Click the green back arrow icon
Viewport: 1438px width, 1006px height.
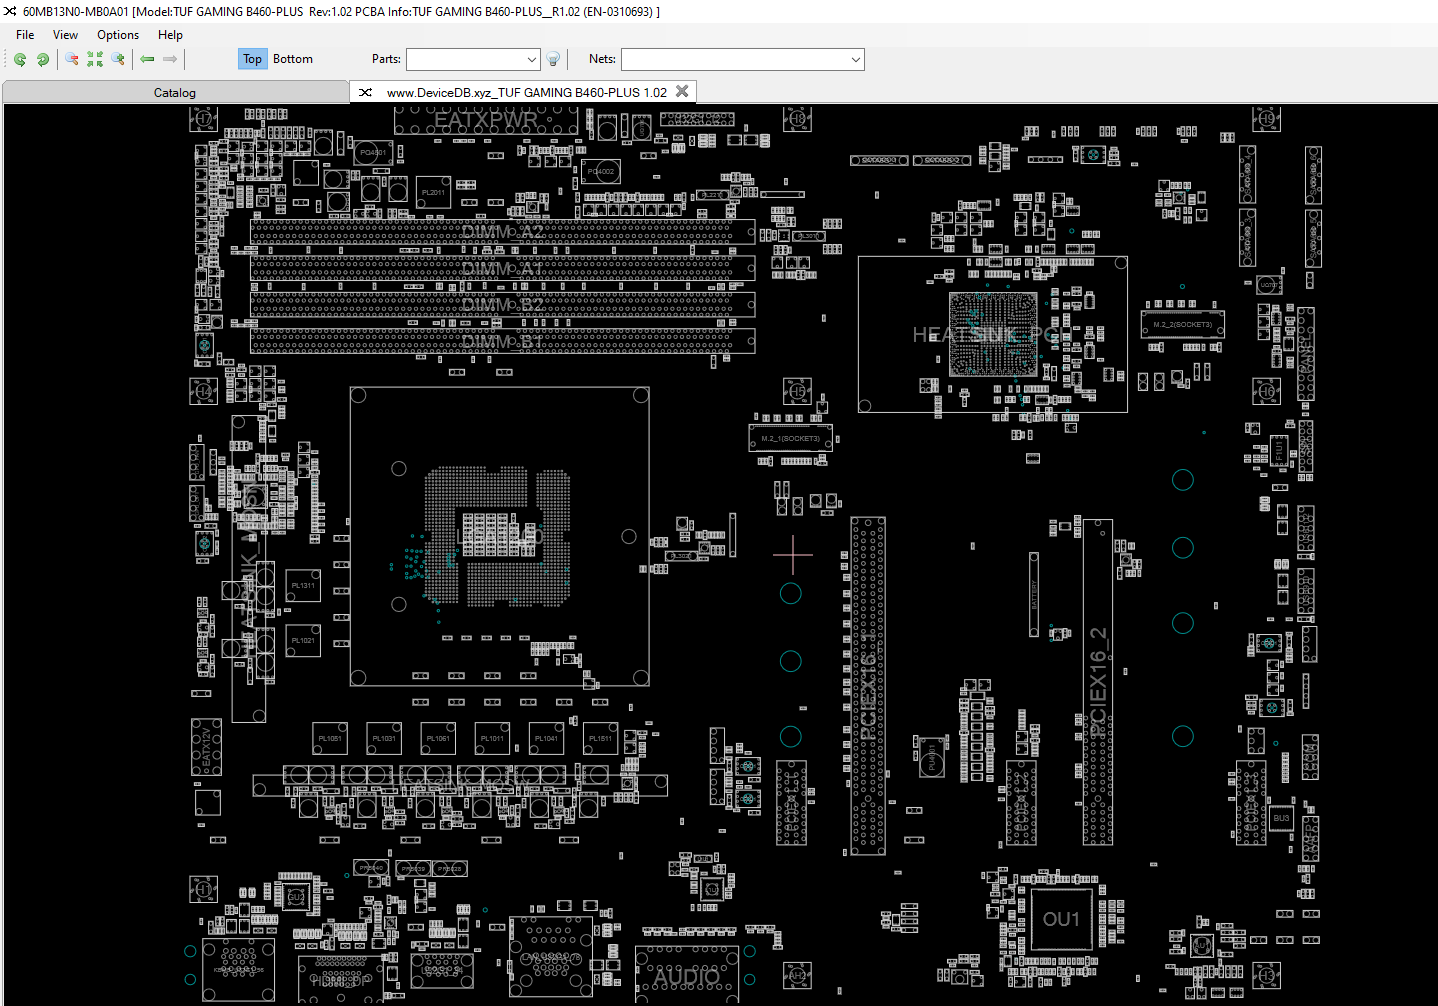point(147,59)
